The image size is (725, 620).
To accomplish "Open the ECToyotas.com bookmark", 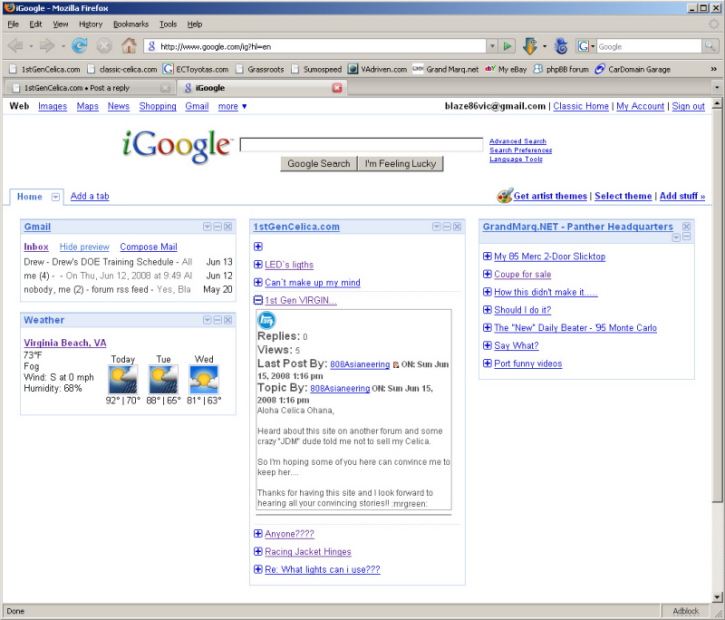I will (x=196, y=69).
